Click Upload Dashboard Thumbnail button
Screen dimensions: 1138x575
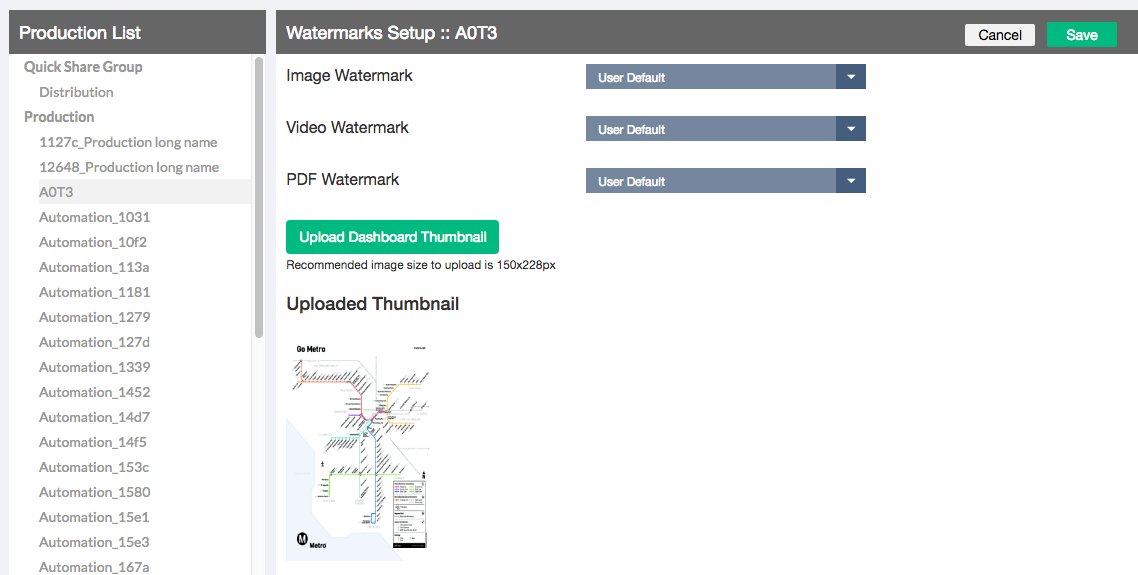click(x=392, y=237)
